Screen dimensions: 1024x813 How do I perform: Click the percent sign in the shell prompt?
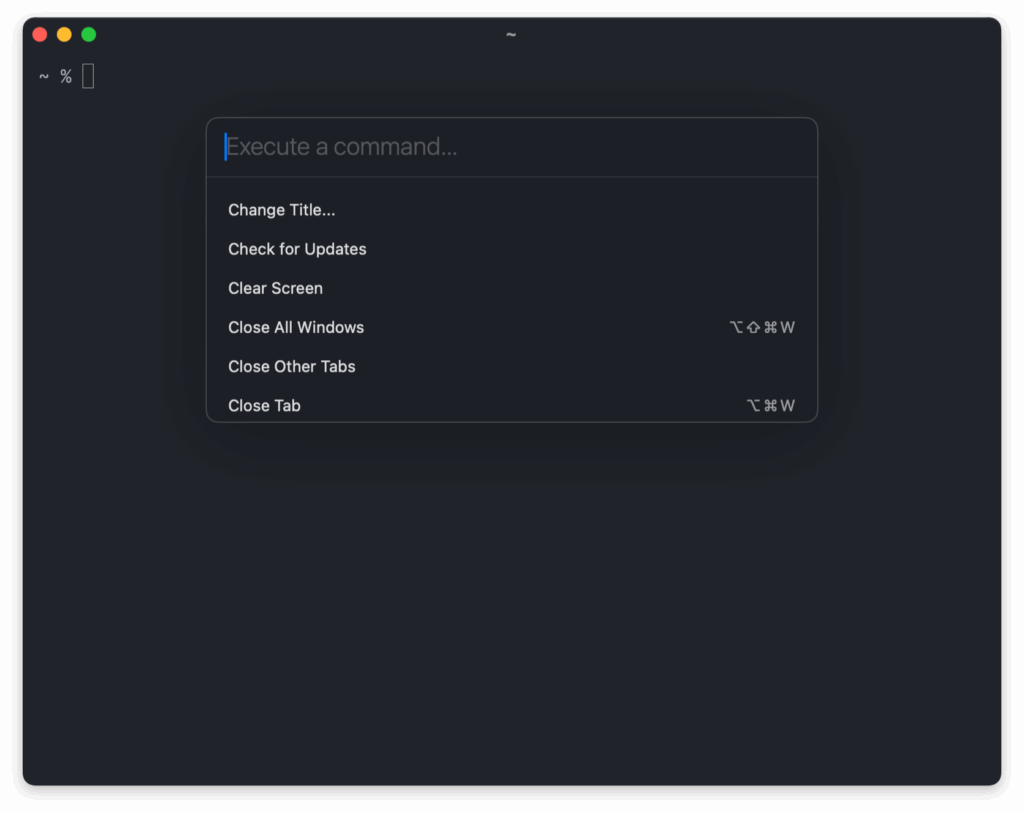pyautogui.click(x=66, y=77)
